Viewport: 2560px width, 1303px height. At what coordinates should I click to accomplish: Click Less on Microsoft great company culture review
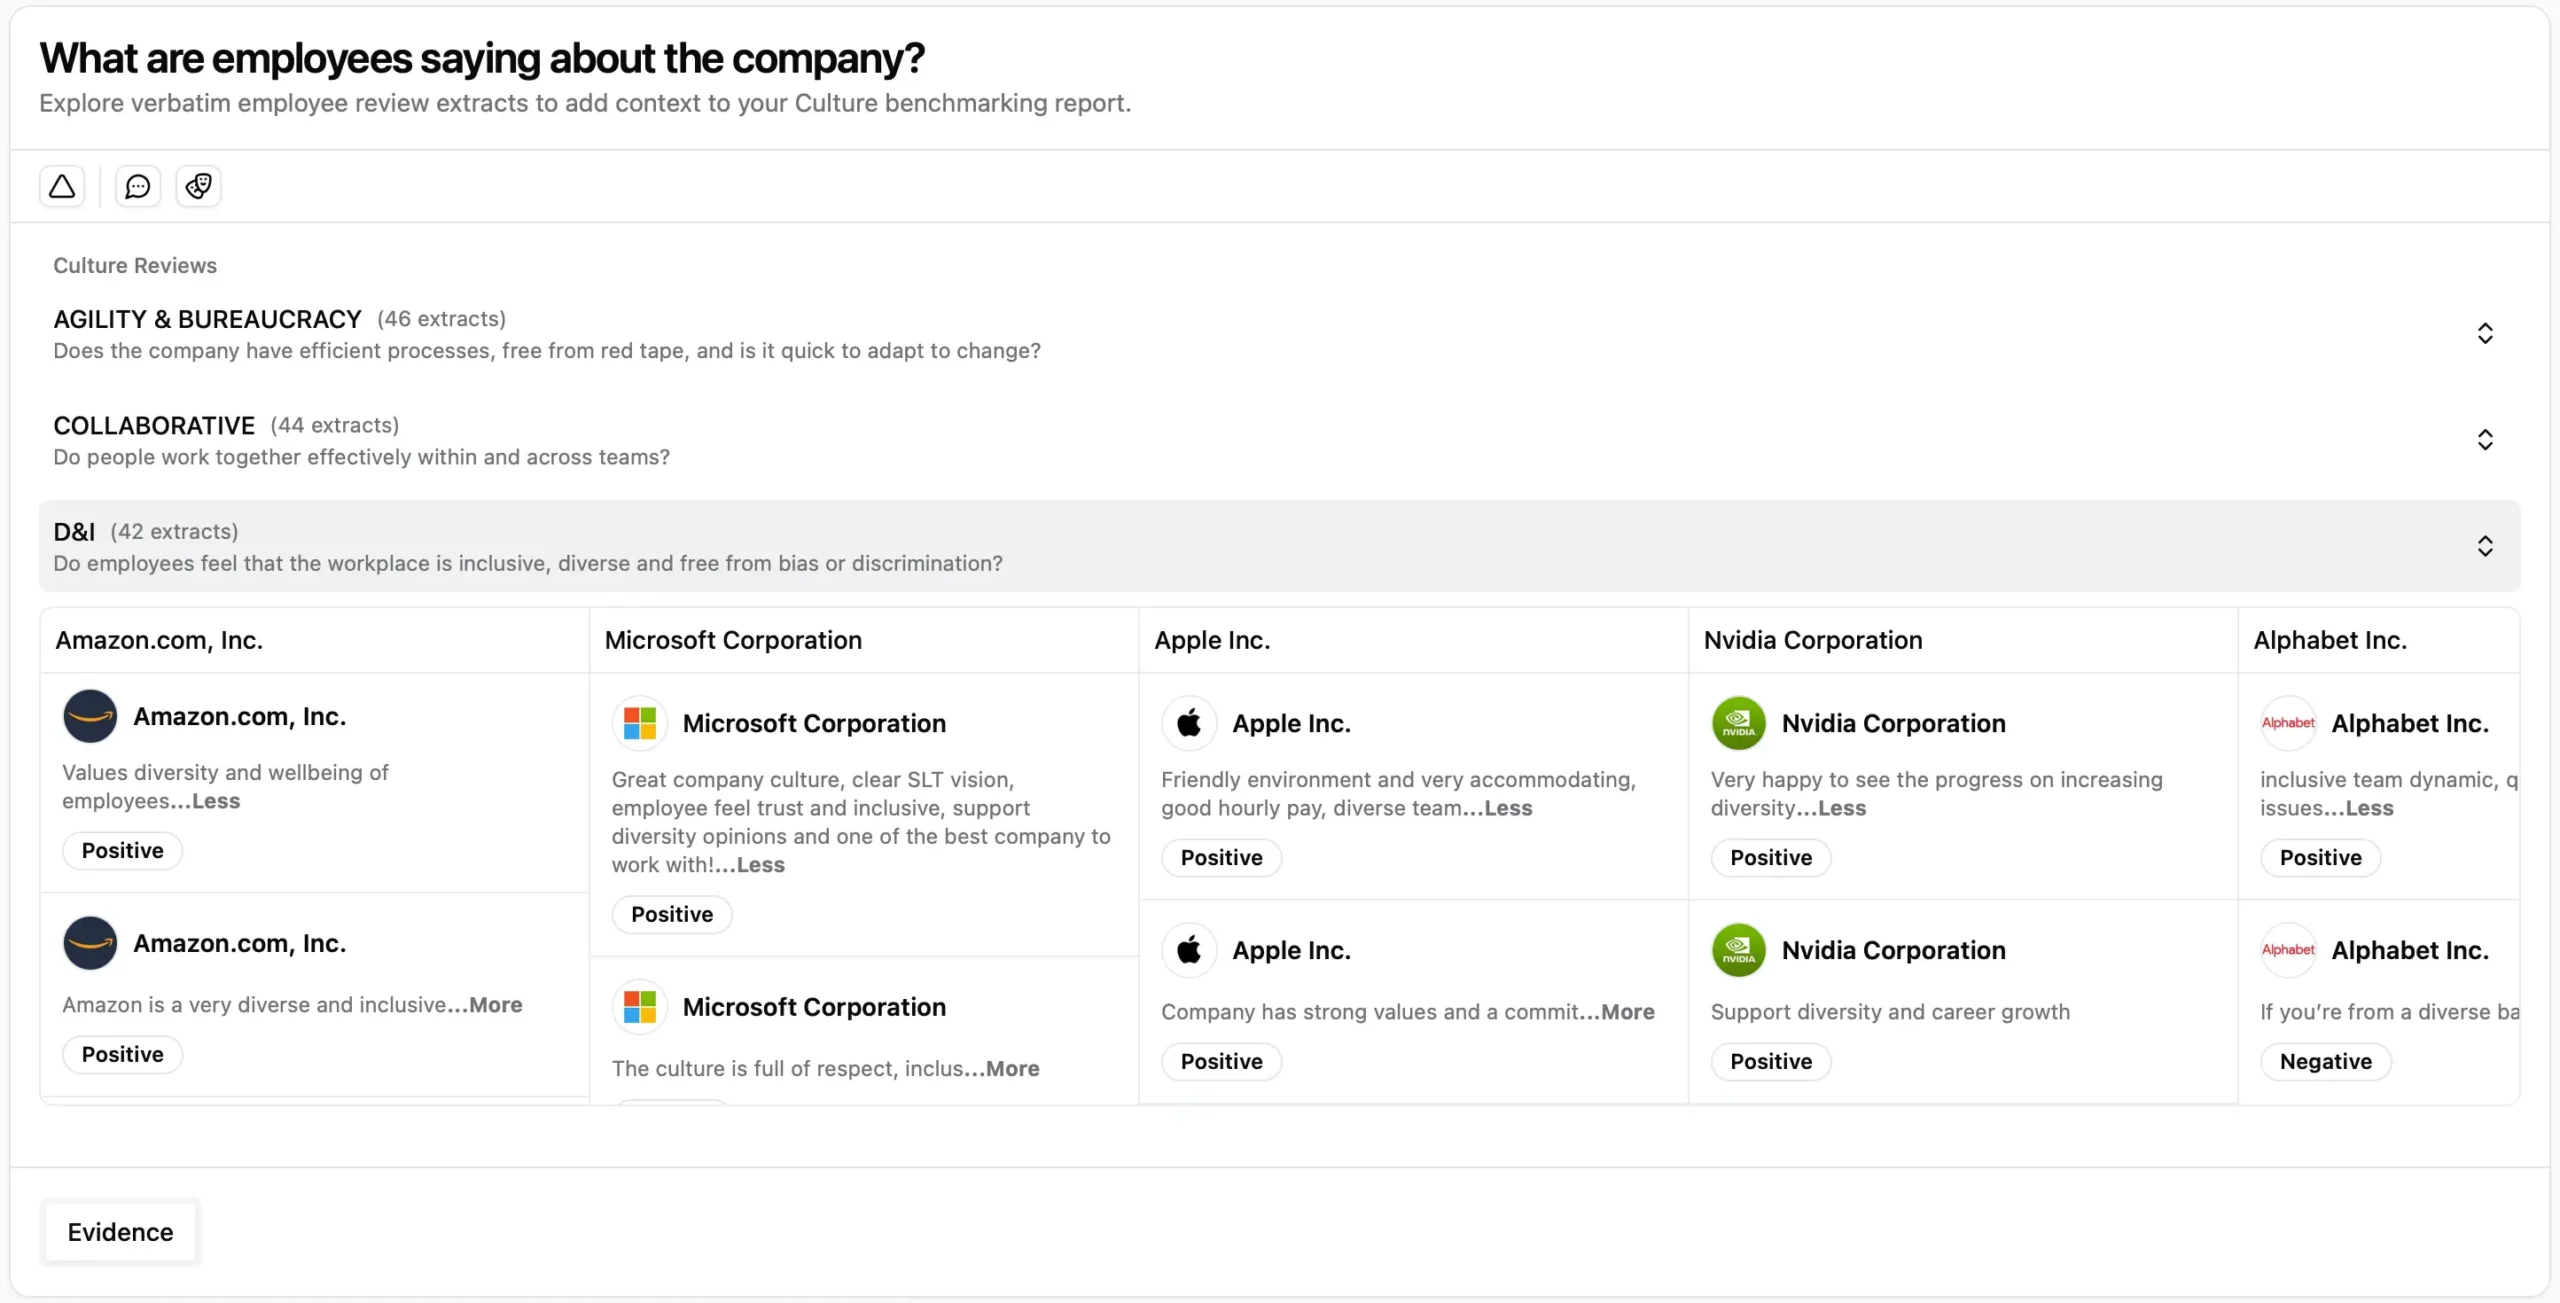coord(761,865)
